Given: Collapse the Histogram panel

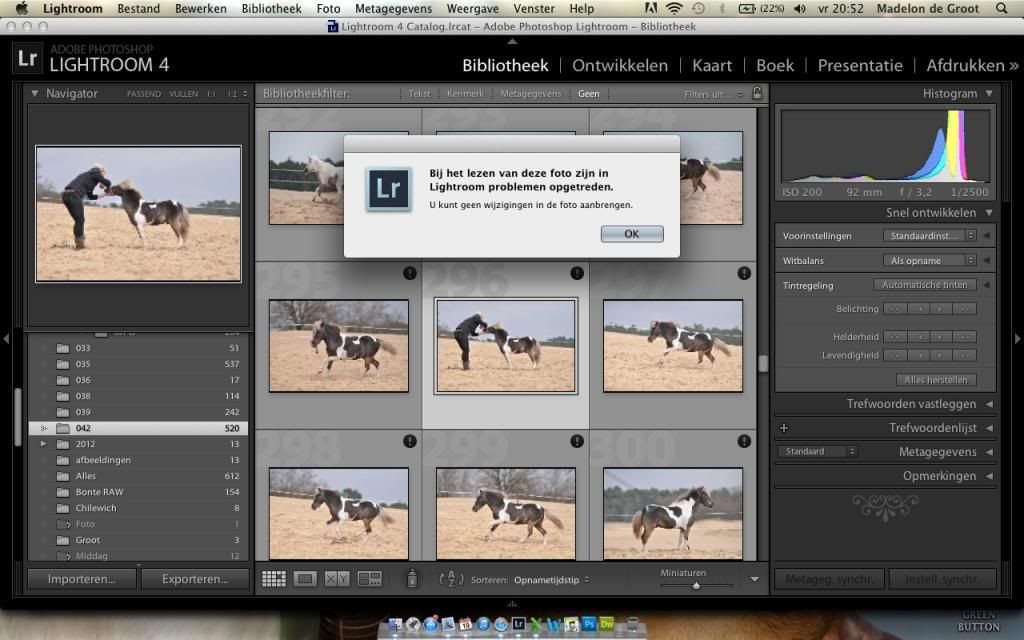Looking at the screenshot, I should pyautogui.click(x=989, y=93).
